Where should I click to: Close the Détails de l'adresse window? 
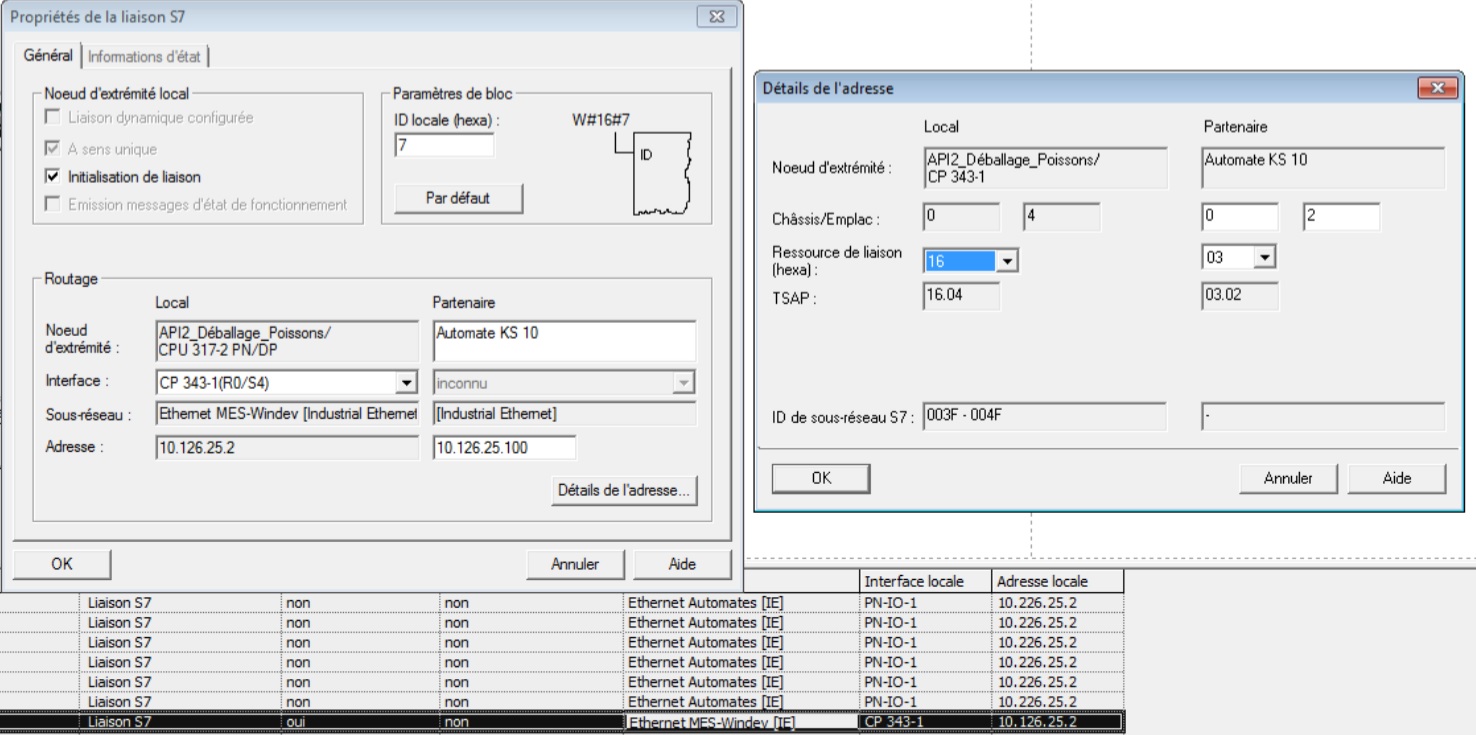point(1437,88)
